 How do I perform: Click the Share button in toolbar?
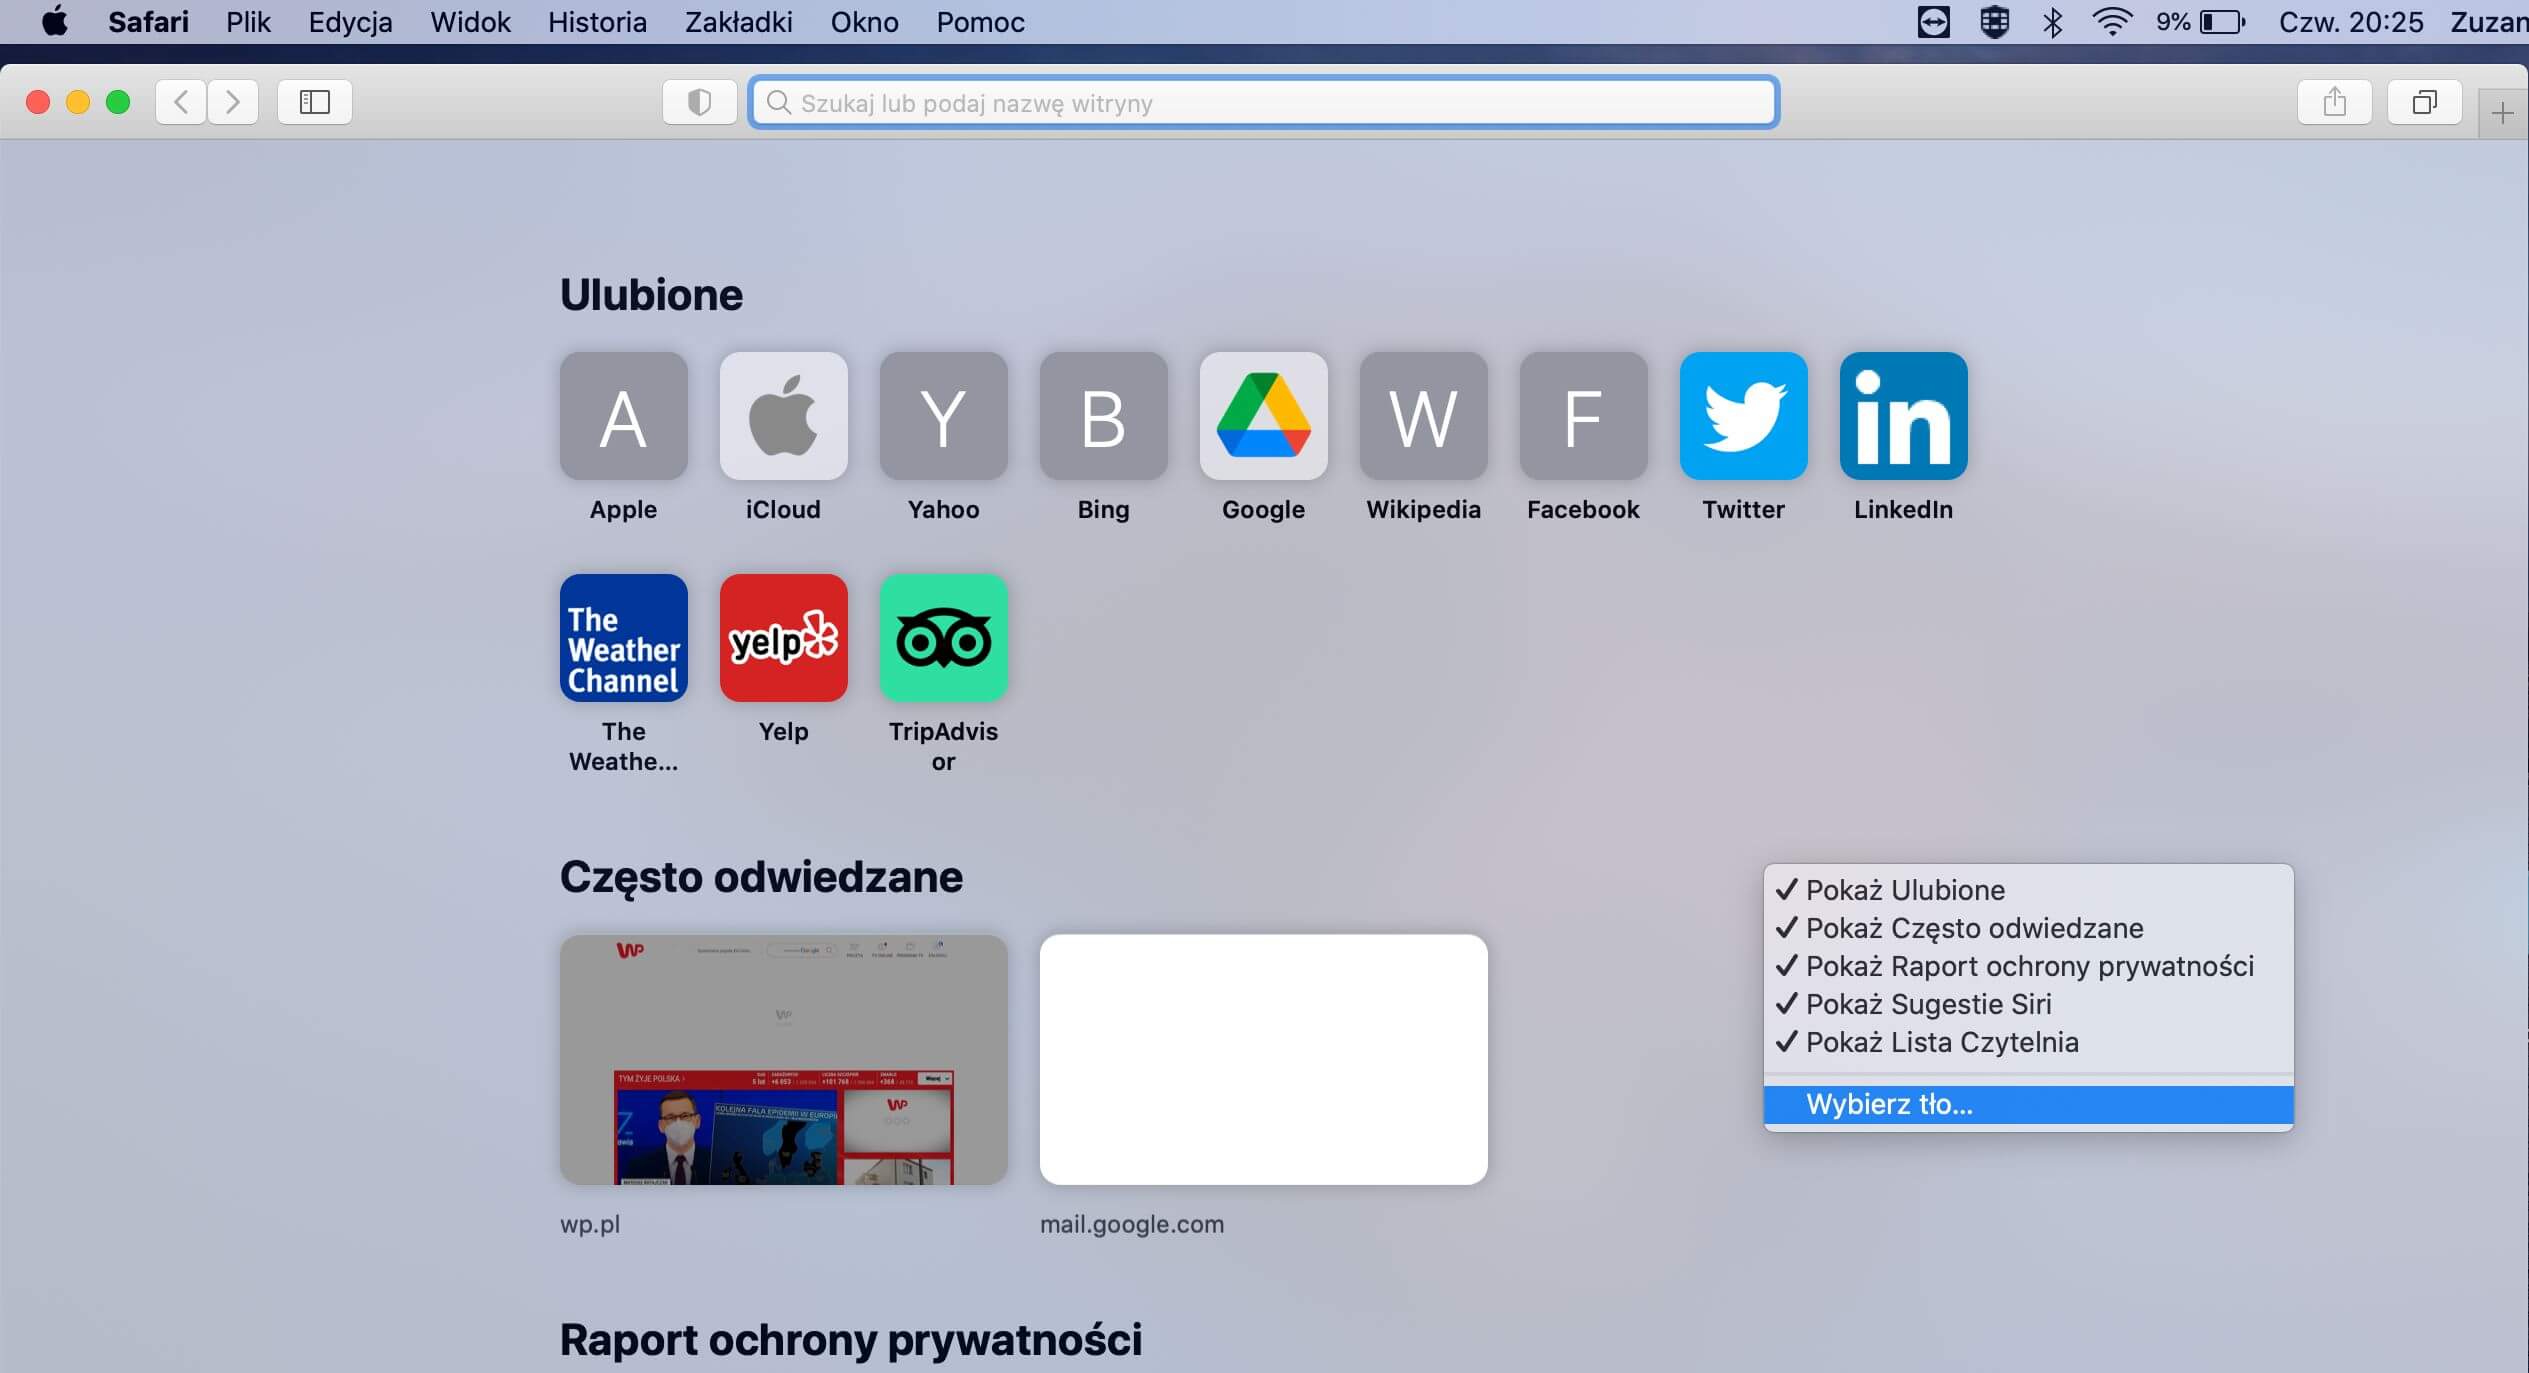point(2334,102)
